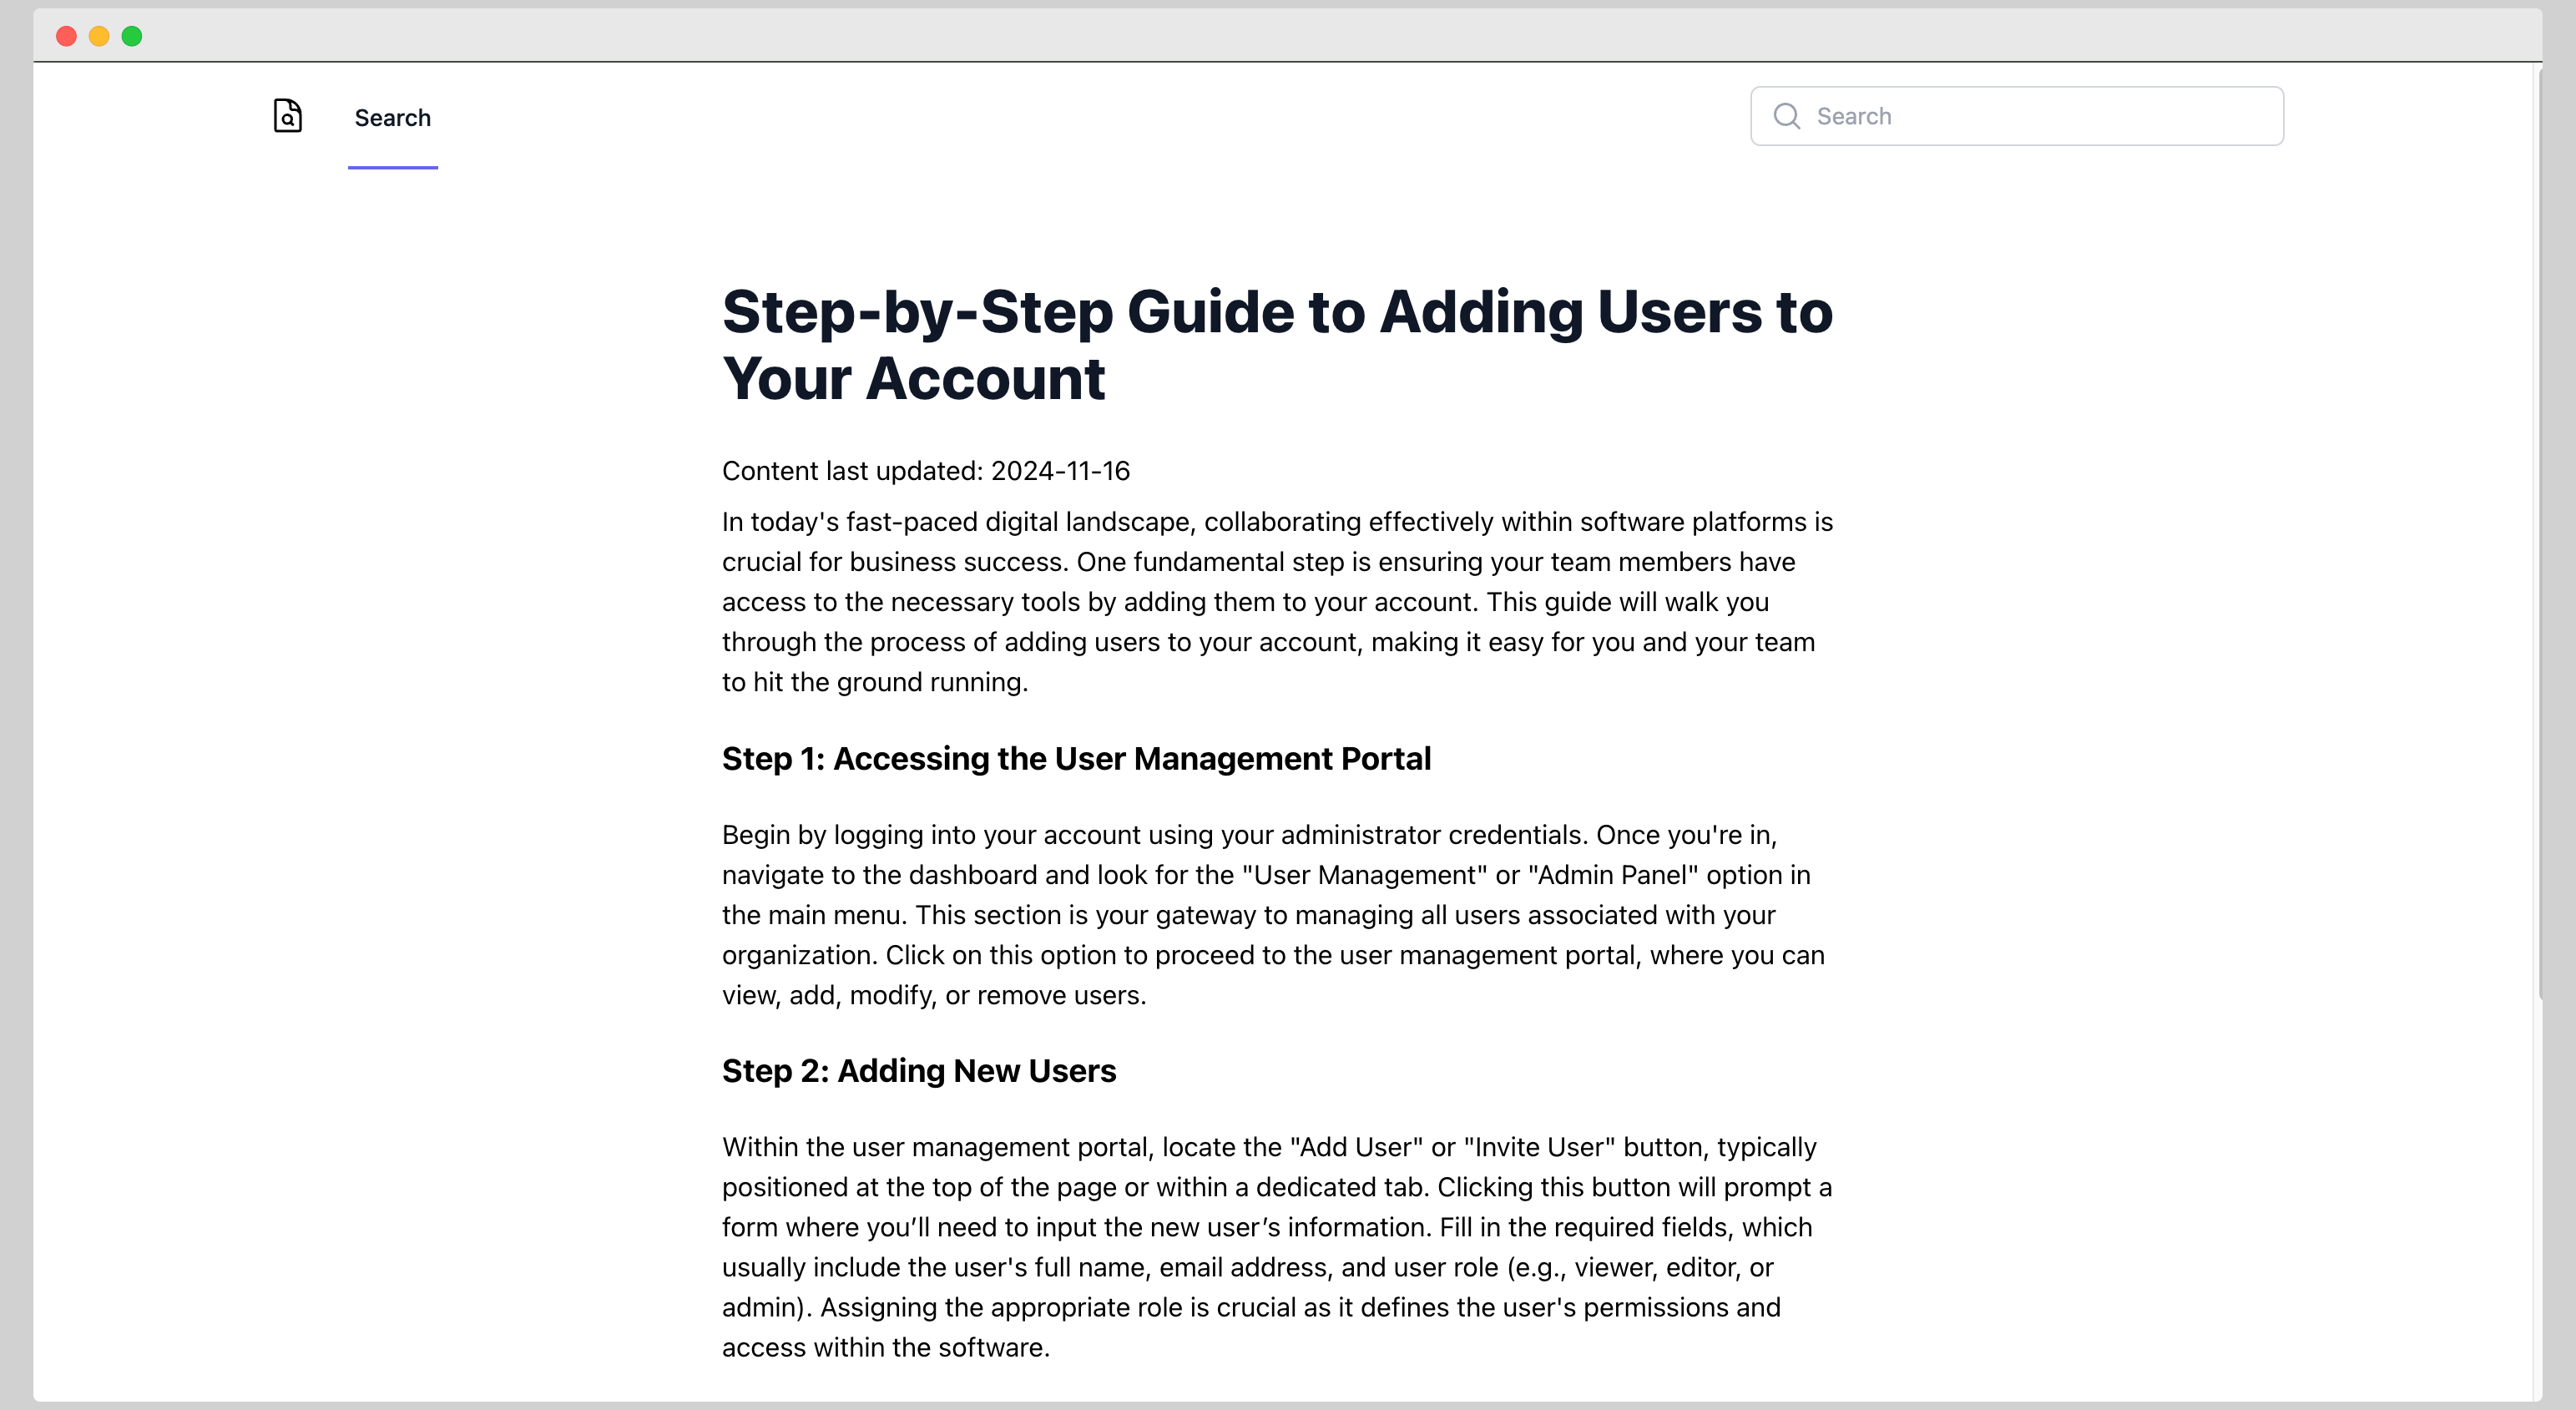Click the Step 1 Accessing User Management heading
The height and width of the screenshot is (1410, 2576).
tap(1076, 759)
